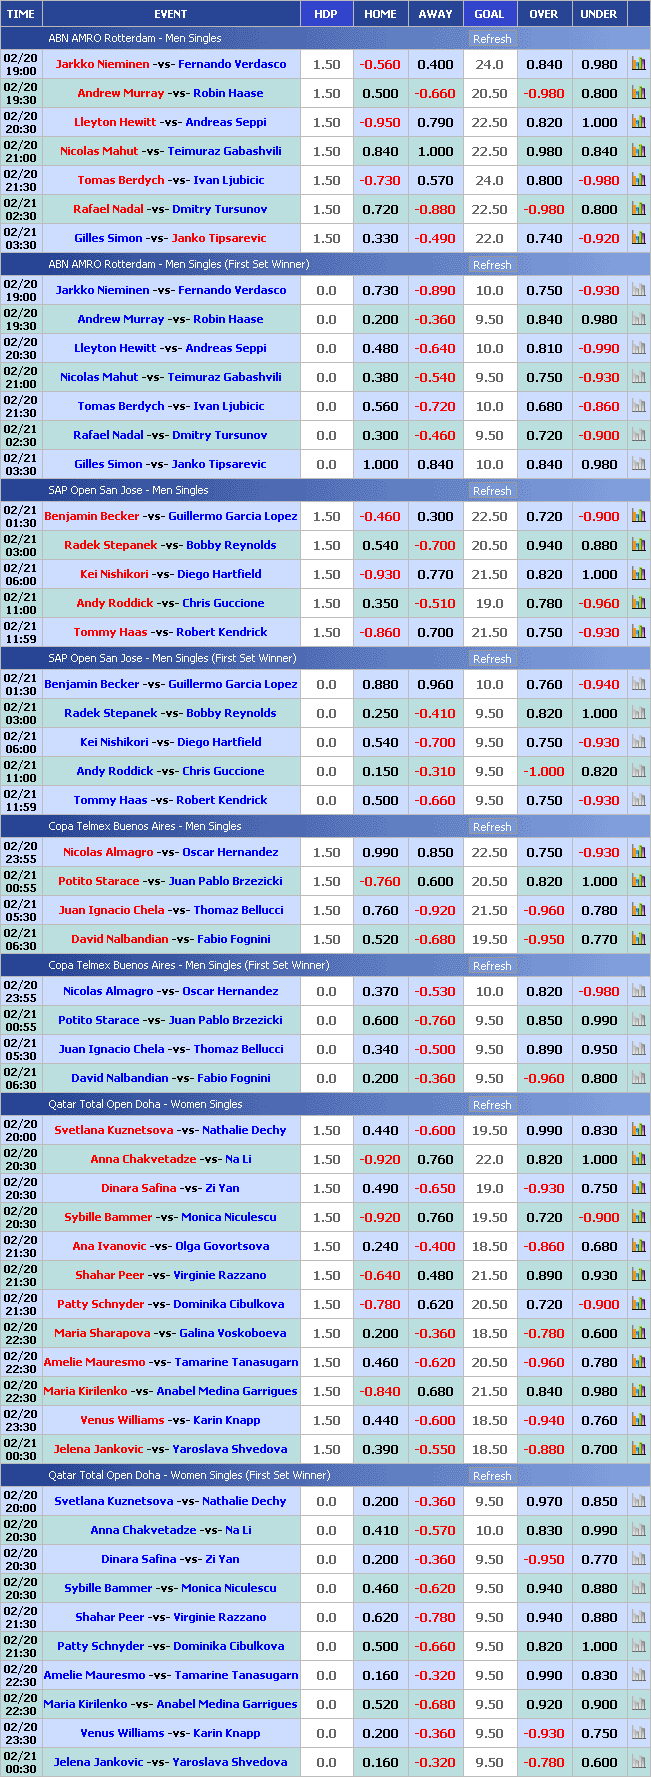This screenshot has width=651, height=1777.
Task: Click chart icon for Benjamin Becker handicap 1.50 row
Action: (638, 516)
